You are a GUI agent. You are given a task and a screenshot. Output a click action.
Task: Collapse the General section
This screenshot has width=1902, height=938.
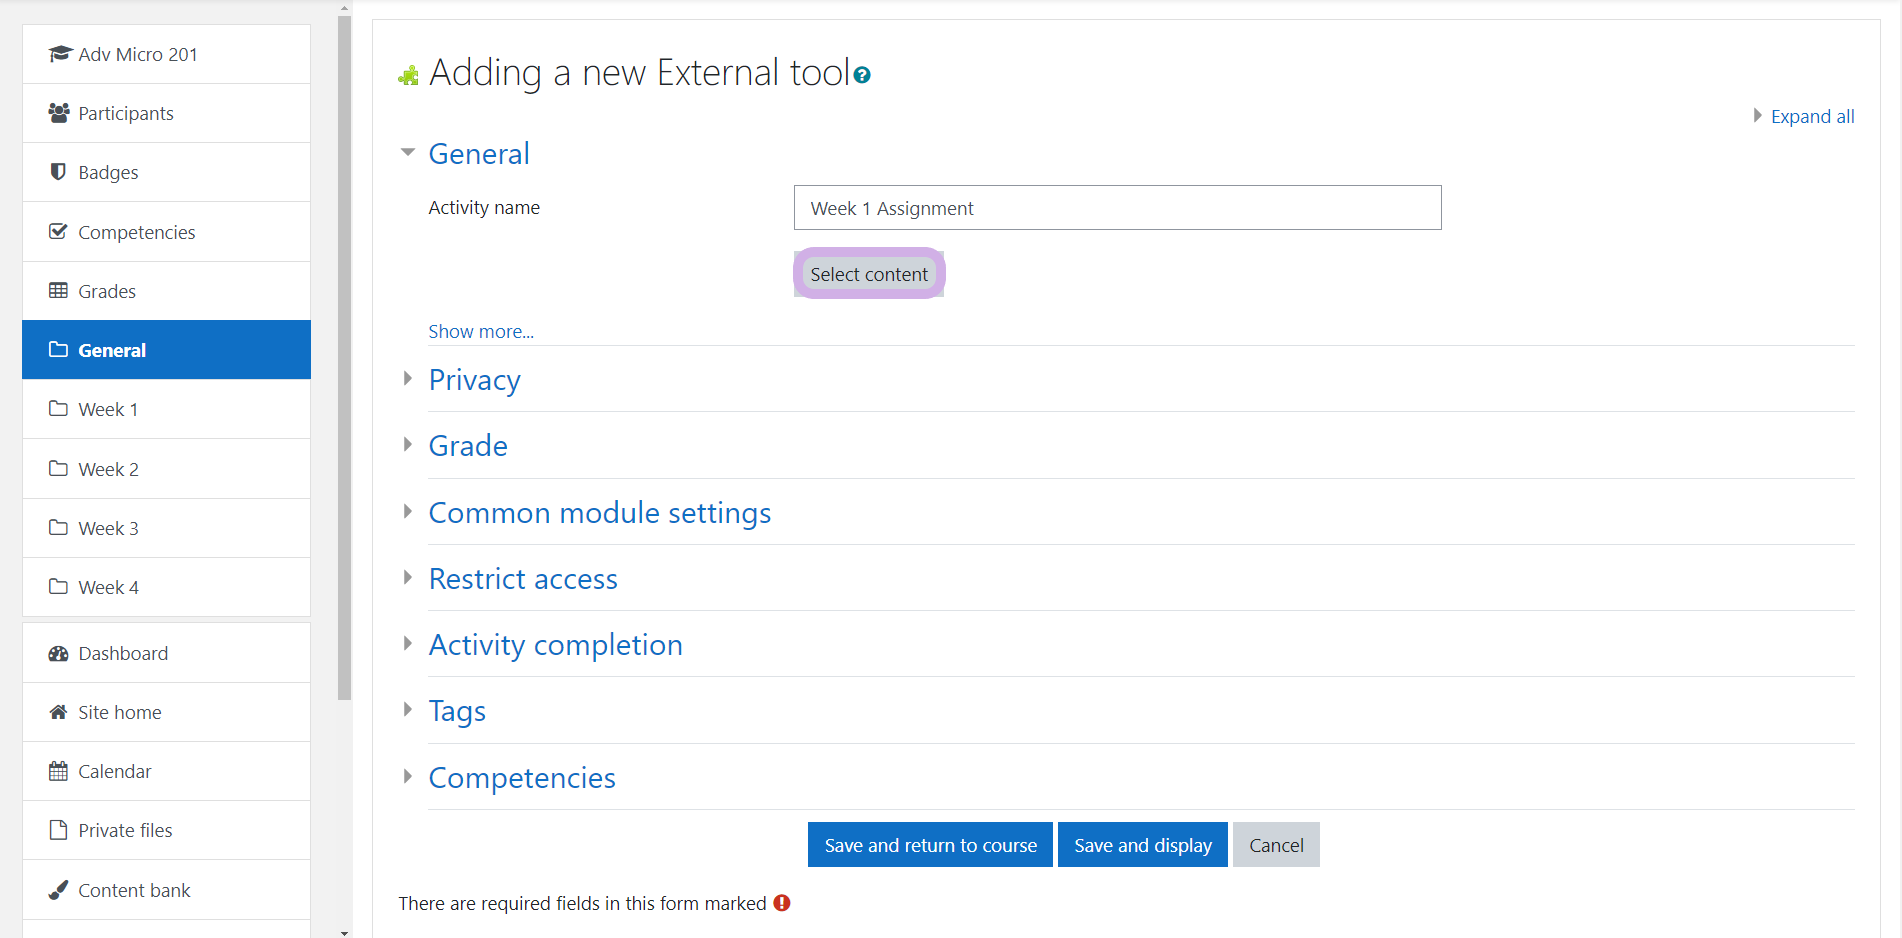coord(408,153)
